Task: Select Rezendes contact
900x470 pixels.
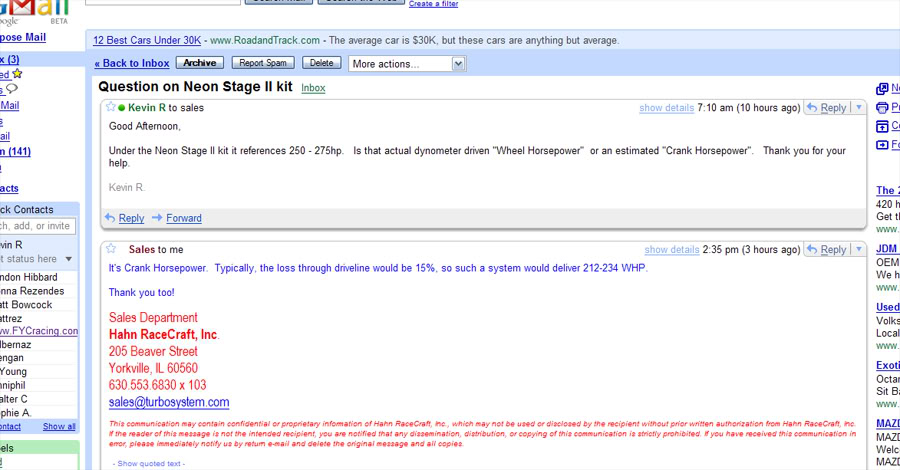Action: 32,291
